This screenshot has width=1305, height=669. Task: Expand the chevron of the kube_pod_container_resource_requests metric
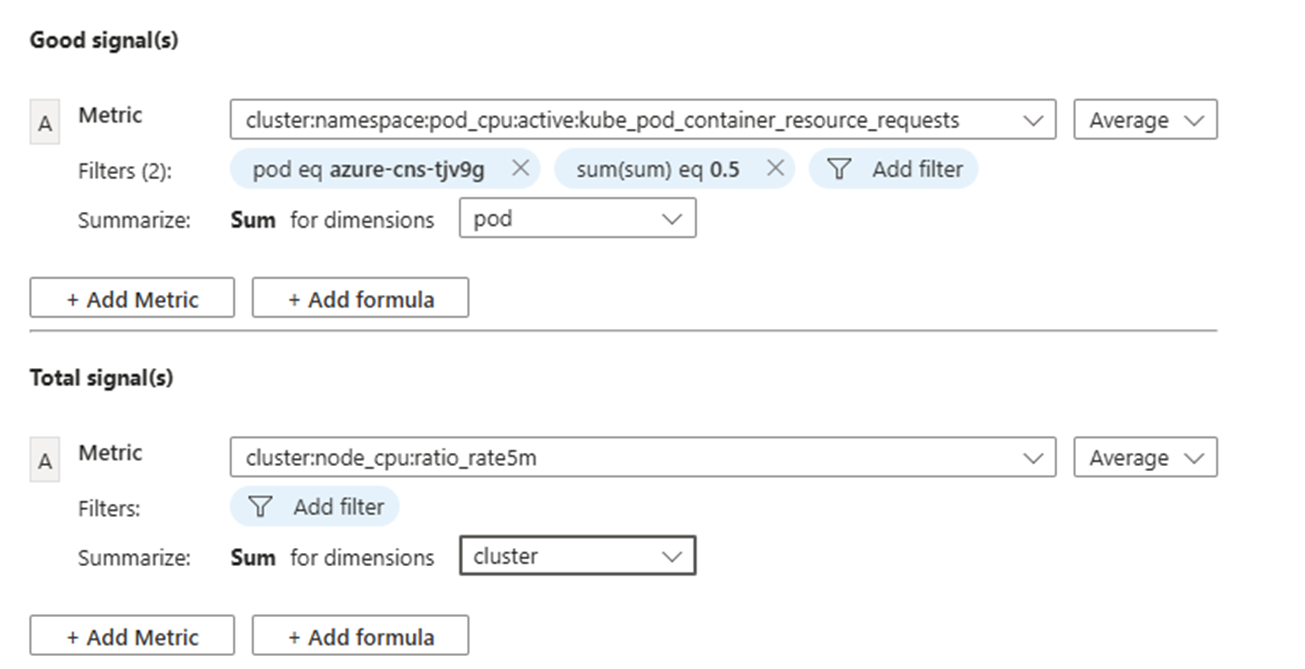(1033, 120)
